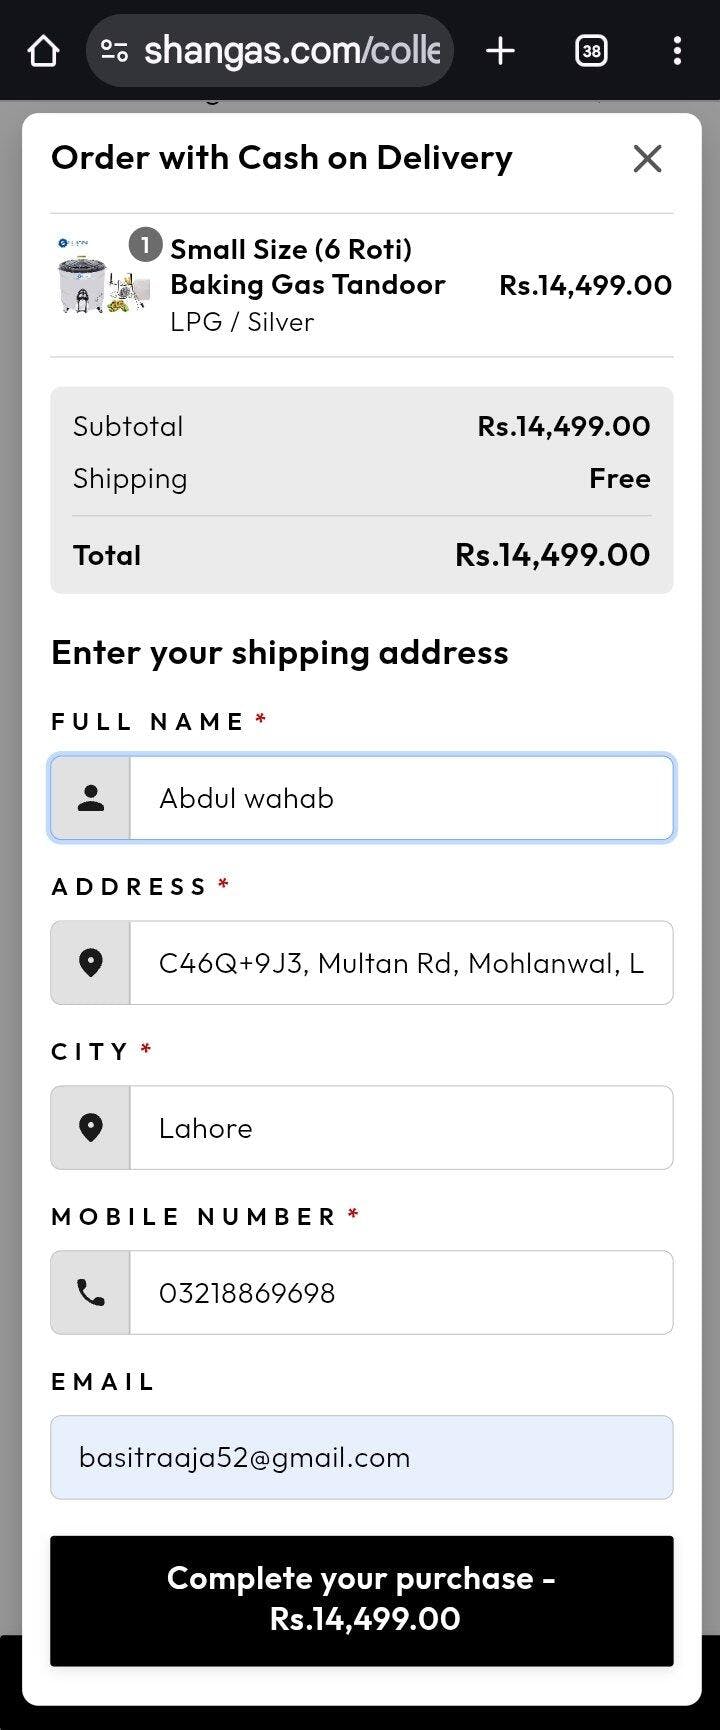Tap the browser home icon
The height and width of the screenshot is (1730, 720).
point(43,51)
